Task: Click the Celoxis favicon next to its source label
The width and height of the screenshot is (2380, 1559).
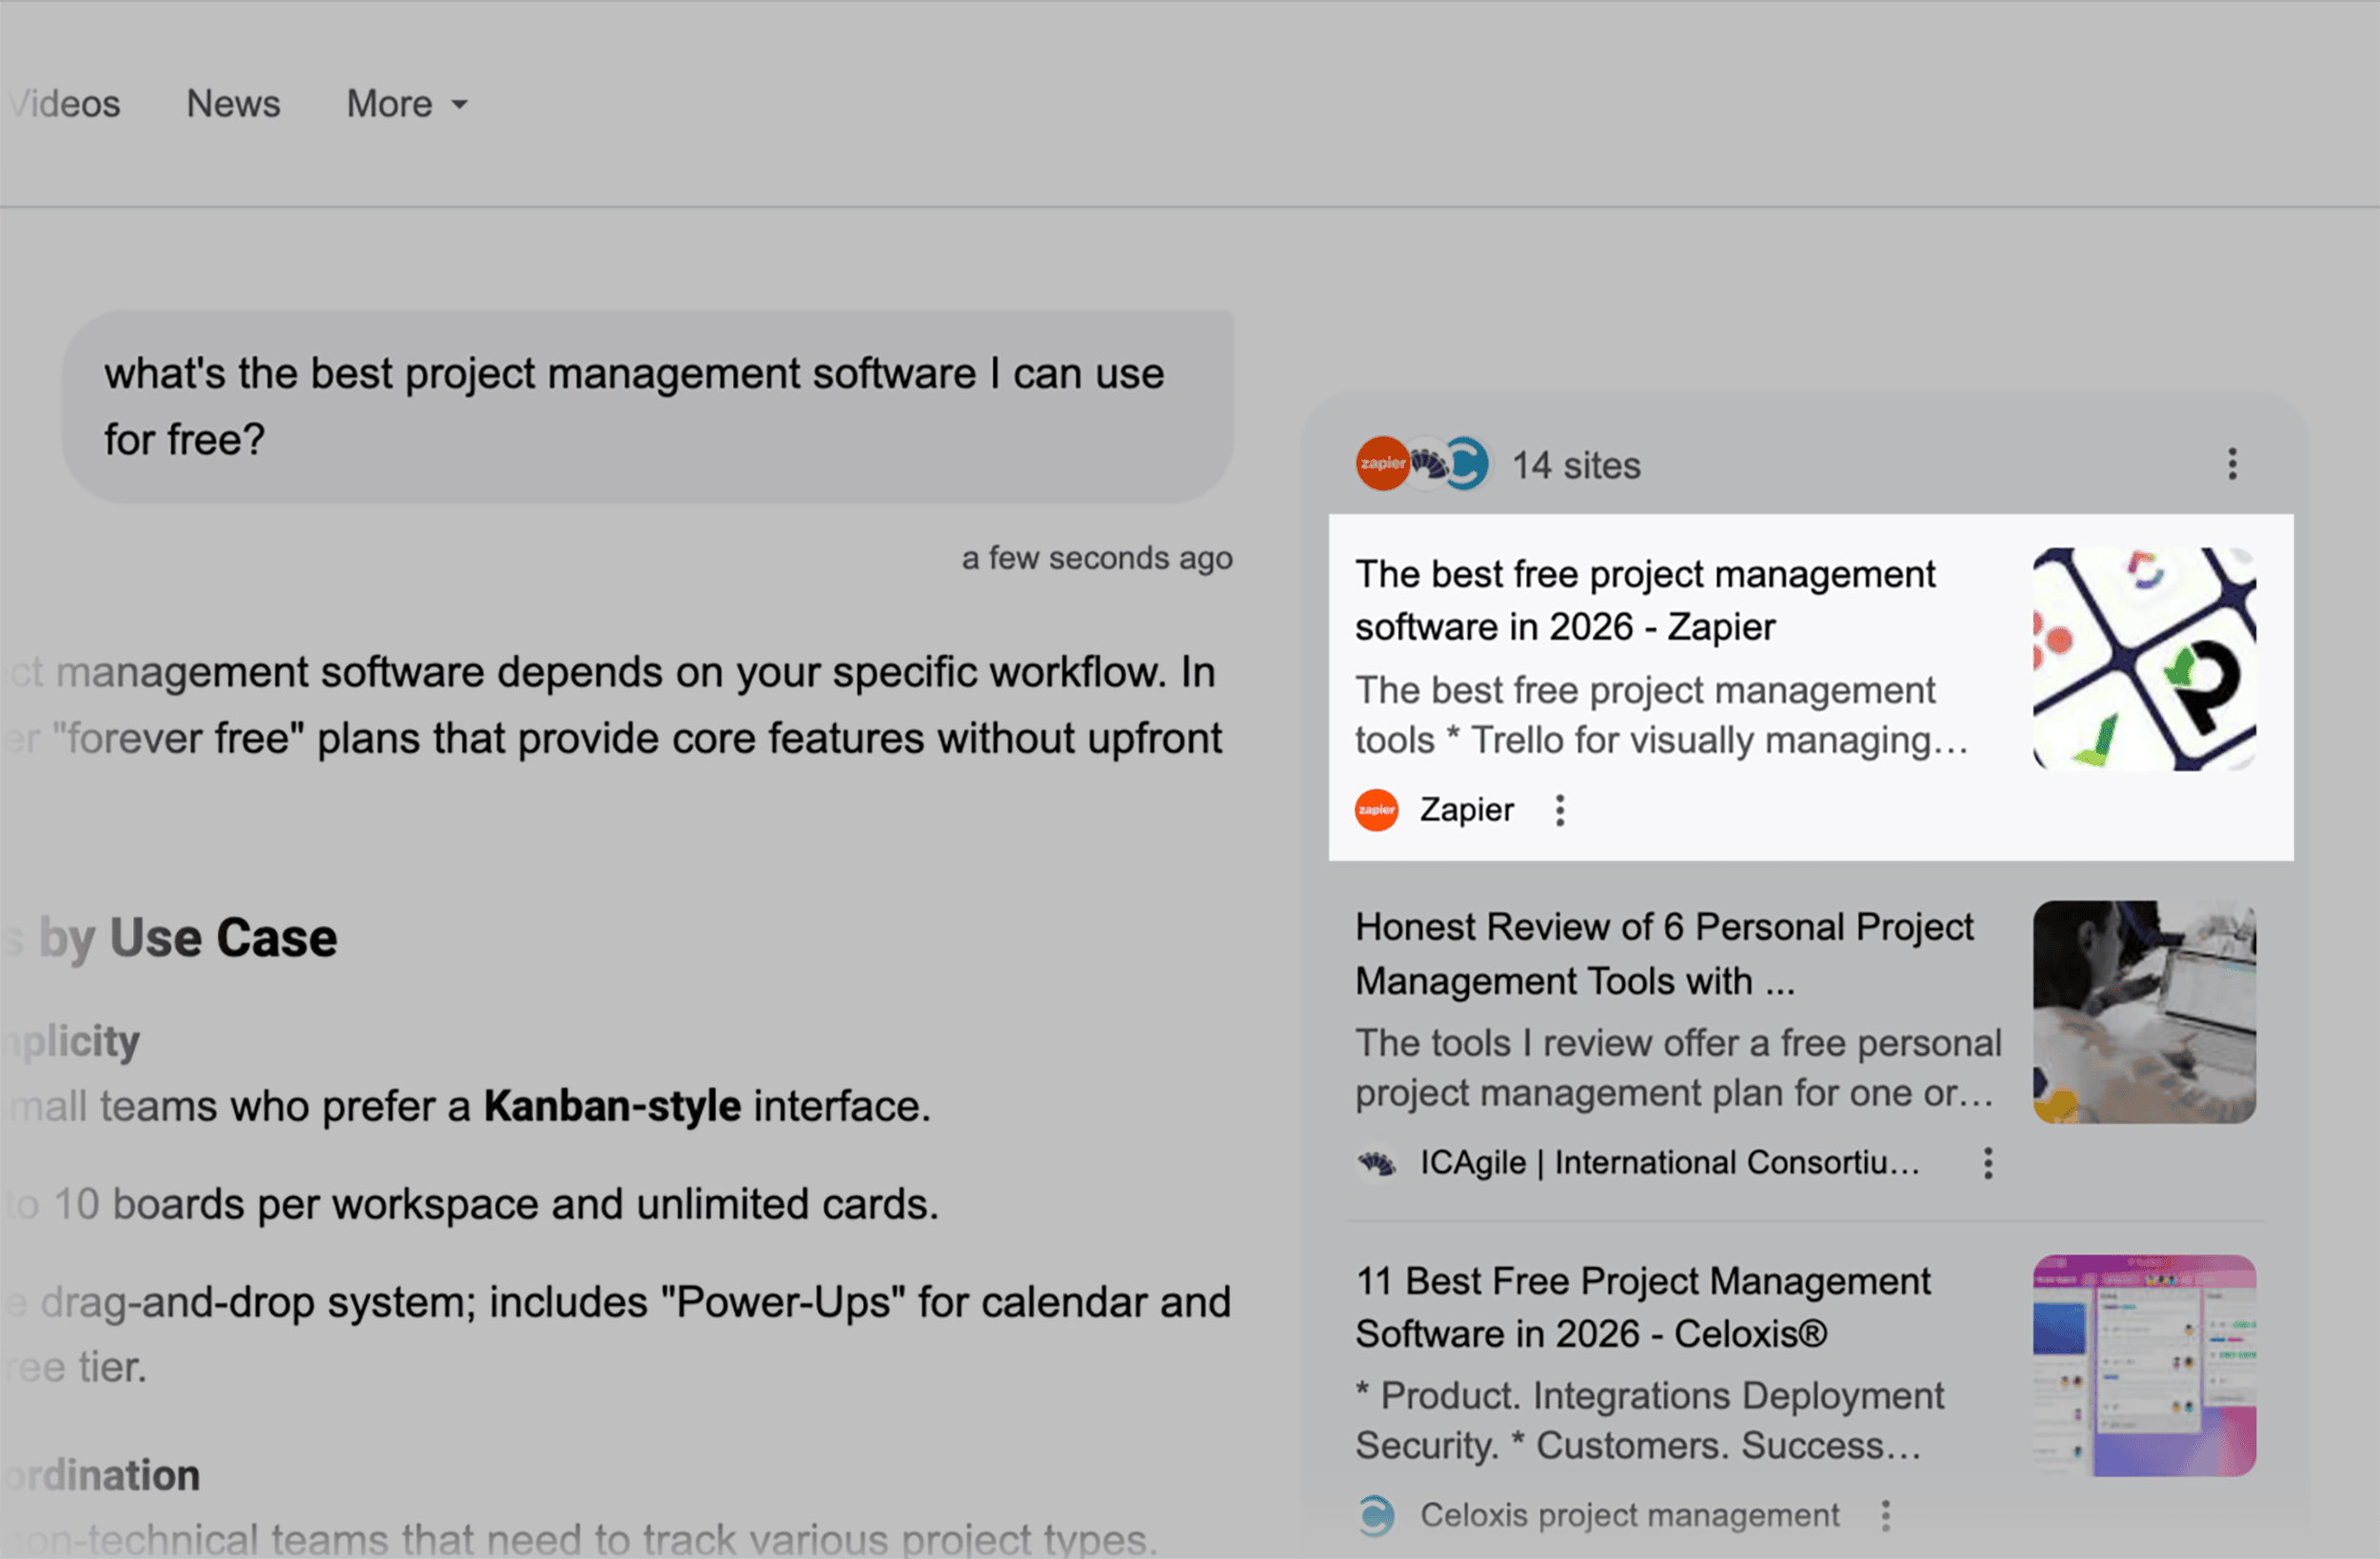Action: click(1377, 1516)
